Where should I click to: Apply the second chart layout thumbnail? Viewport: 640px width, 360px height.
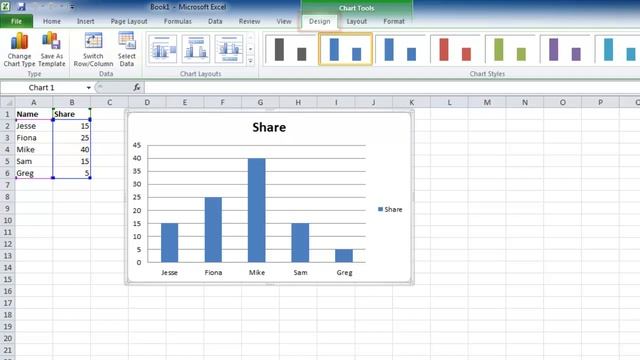[196, 49]
